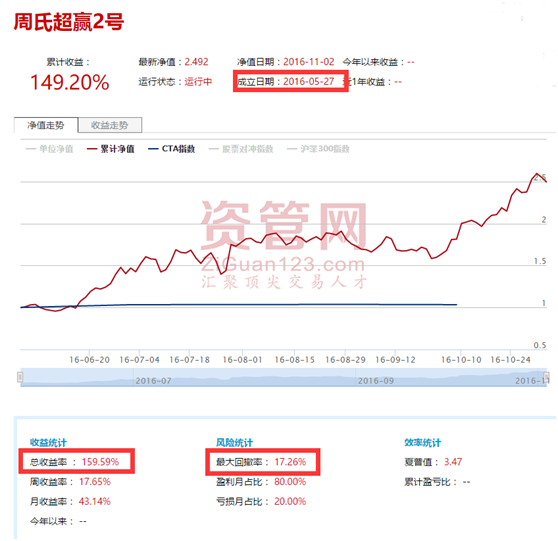
Task: Toggle the CTA指数 legend series
Action: click(172, 149)
